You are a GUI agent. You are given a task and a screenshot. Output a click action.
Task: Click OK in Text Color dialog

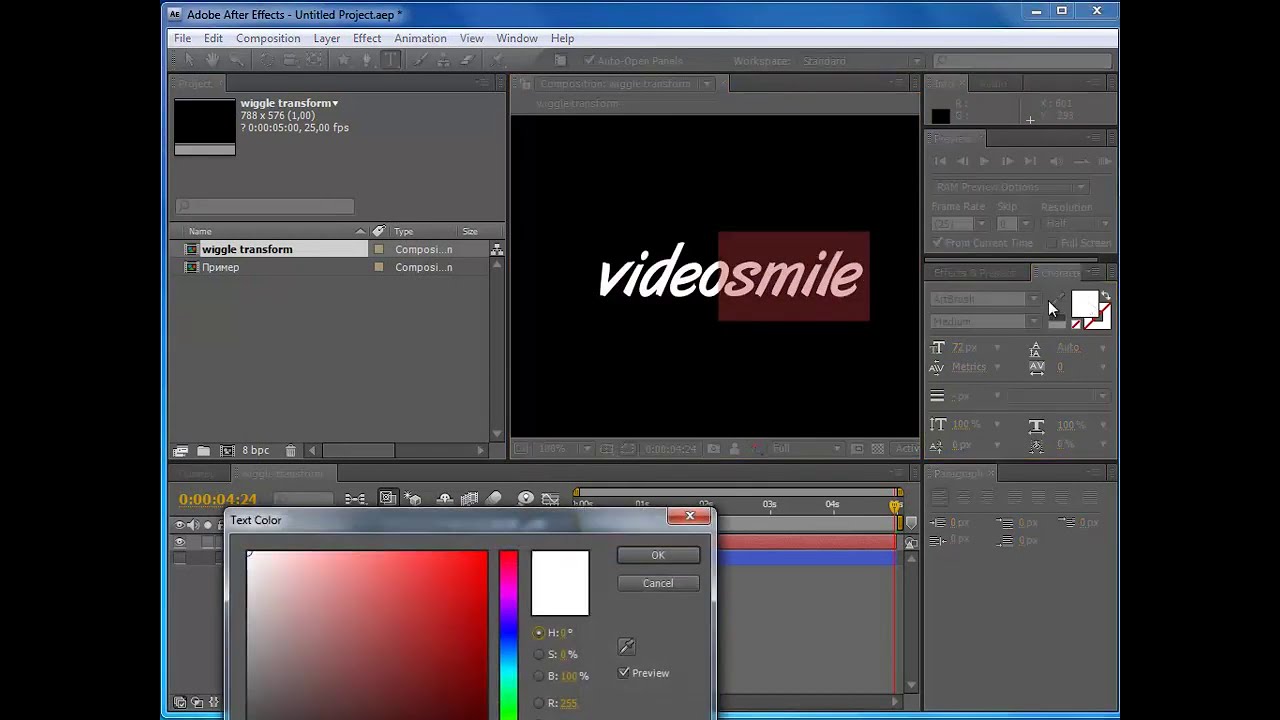click(658, 556)
